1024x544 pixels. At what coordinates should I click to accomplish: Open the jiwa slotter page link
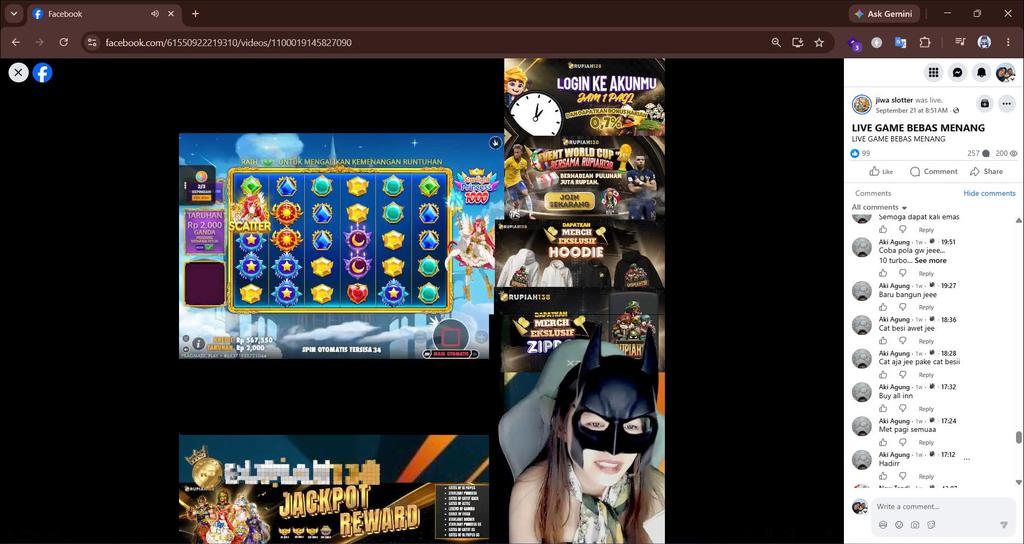coord(894,100)
